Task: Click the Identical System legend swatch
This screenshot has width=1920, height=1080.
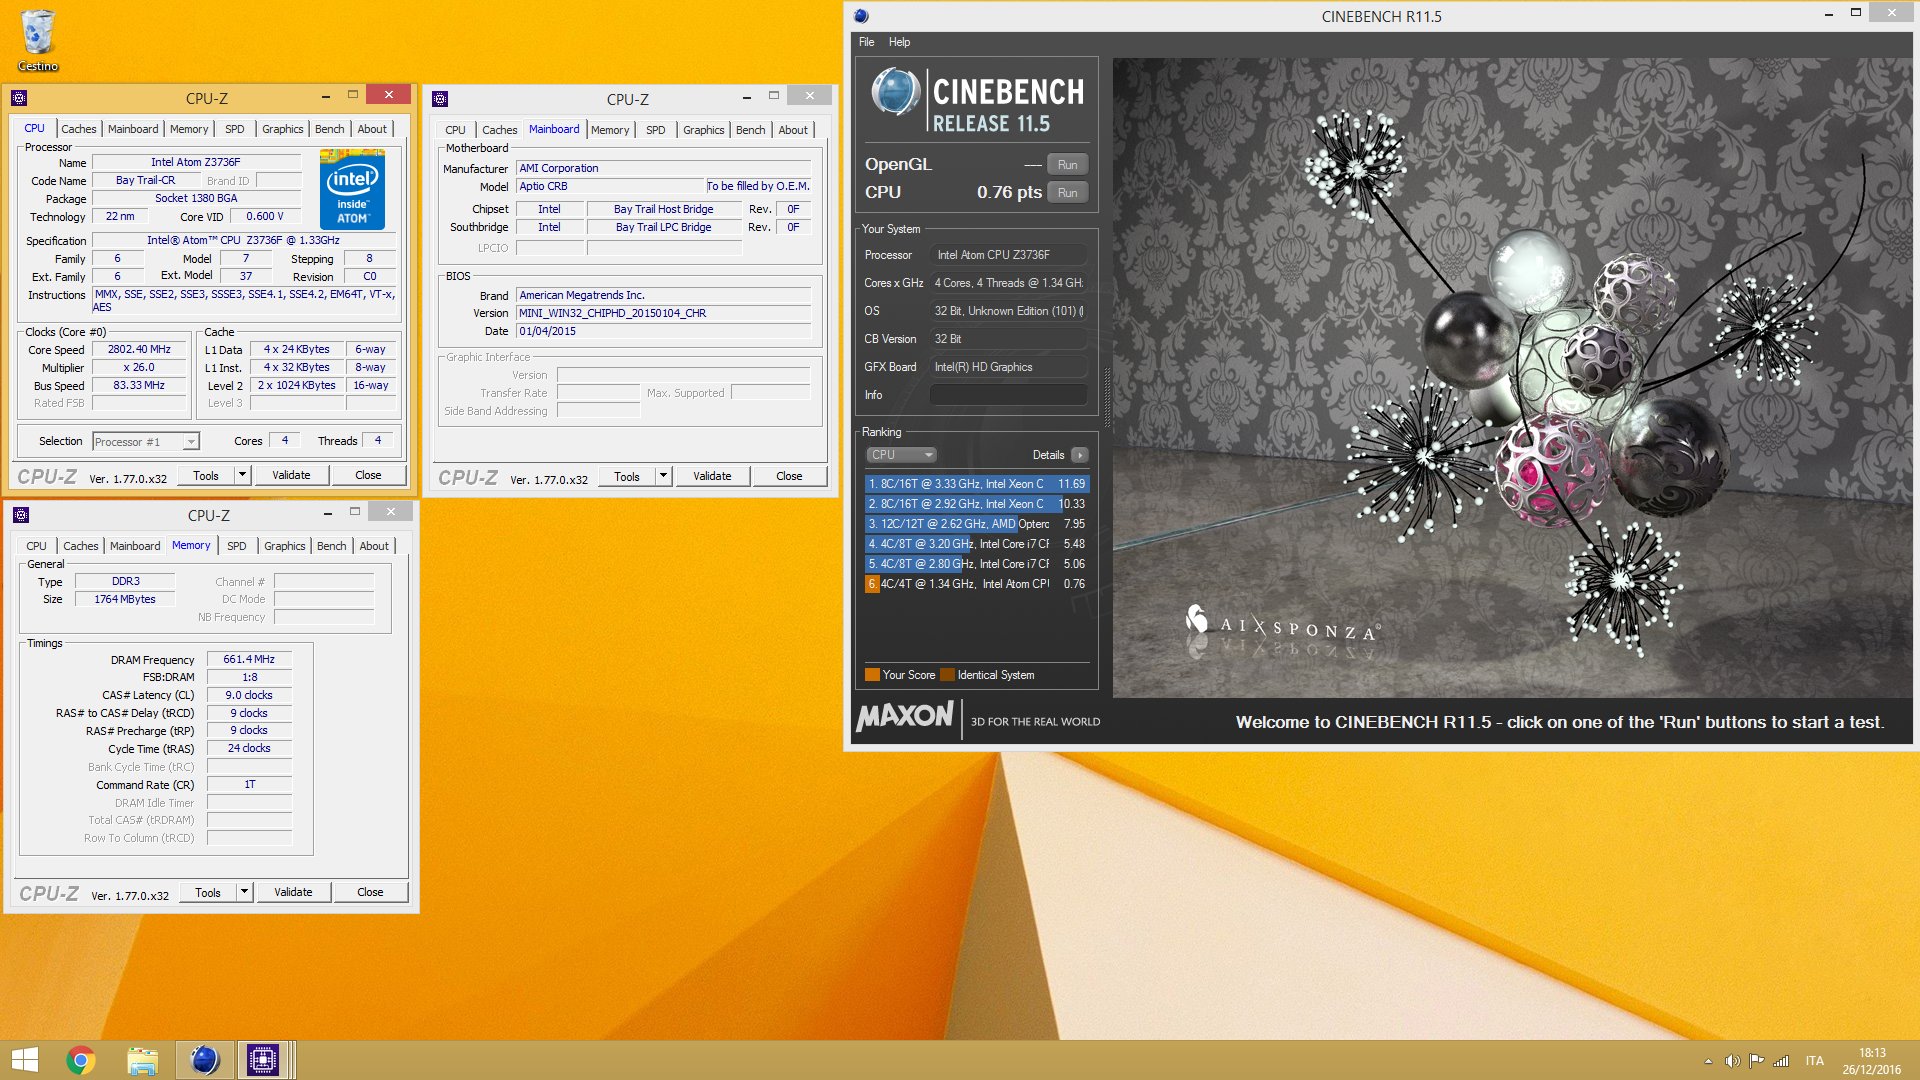Action: (948, 675)
